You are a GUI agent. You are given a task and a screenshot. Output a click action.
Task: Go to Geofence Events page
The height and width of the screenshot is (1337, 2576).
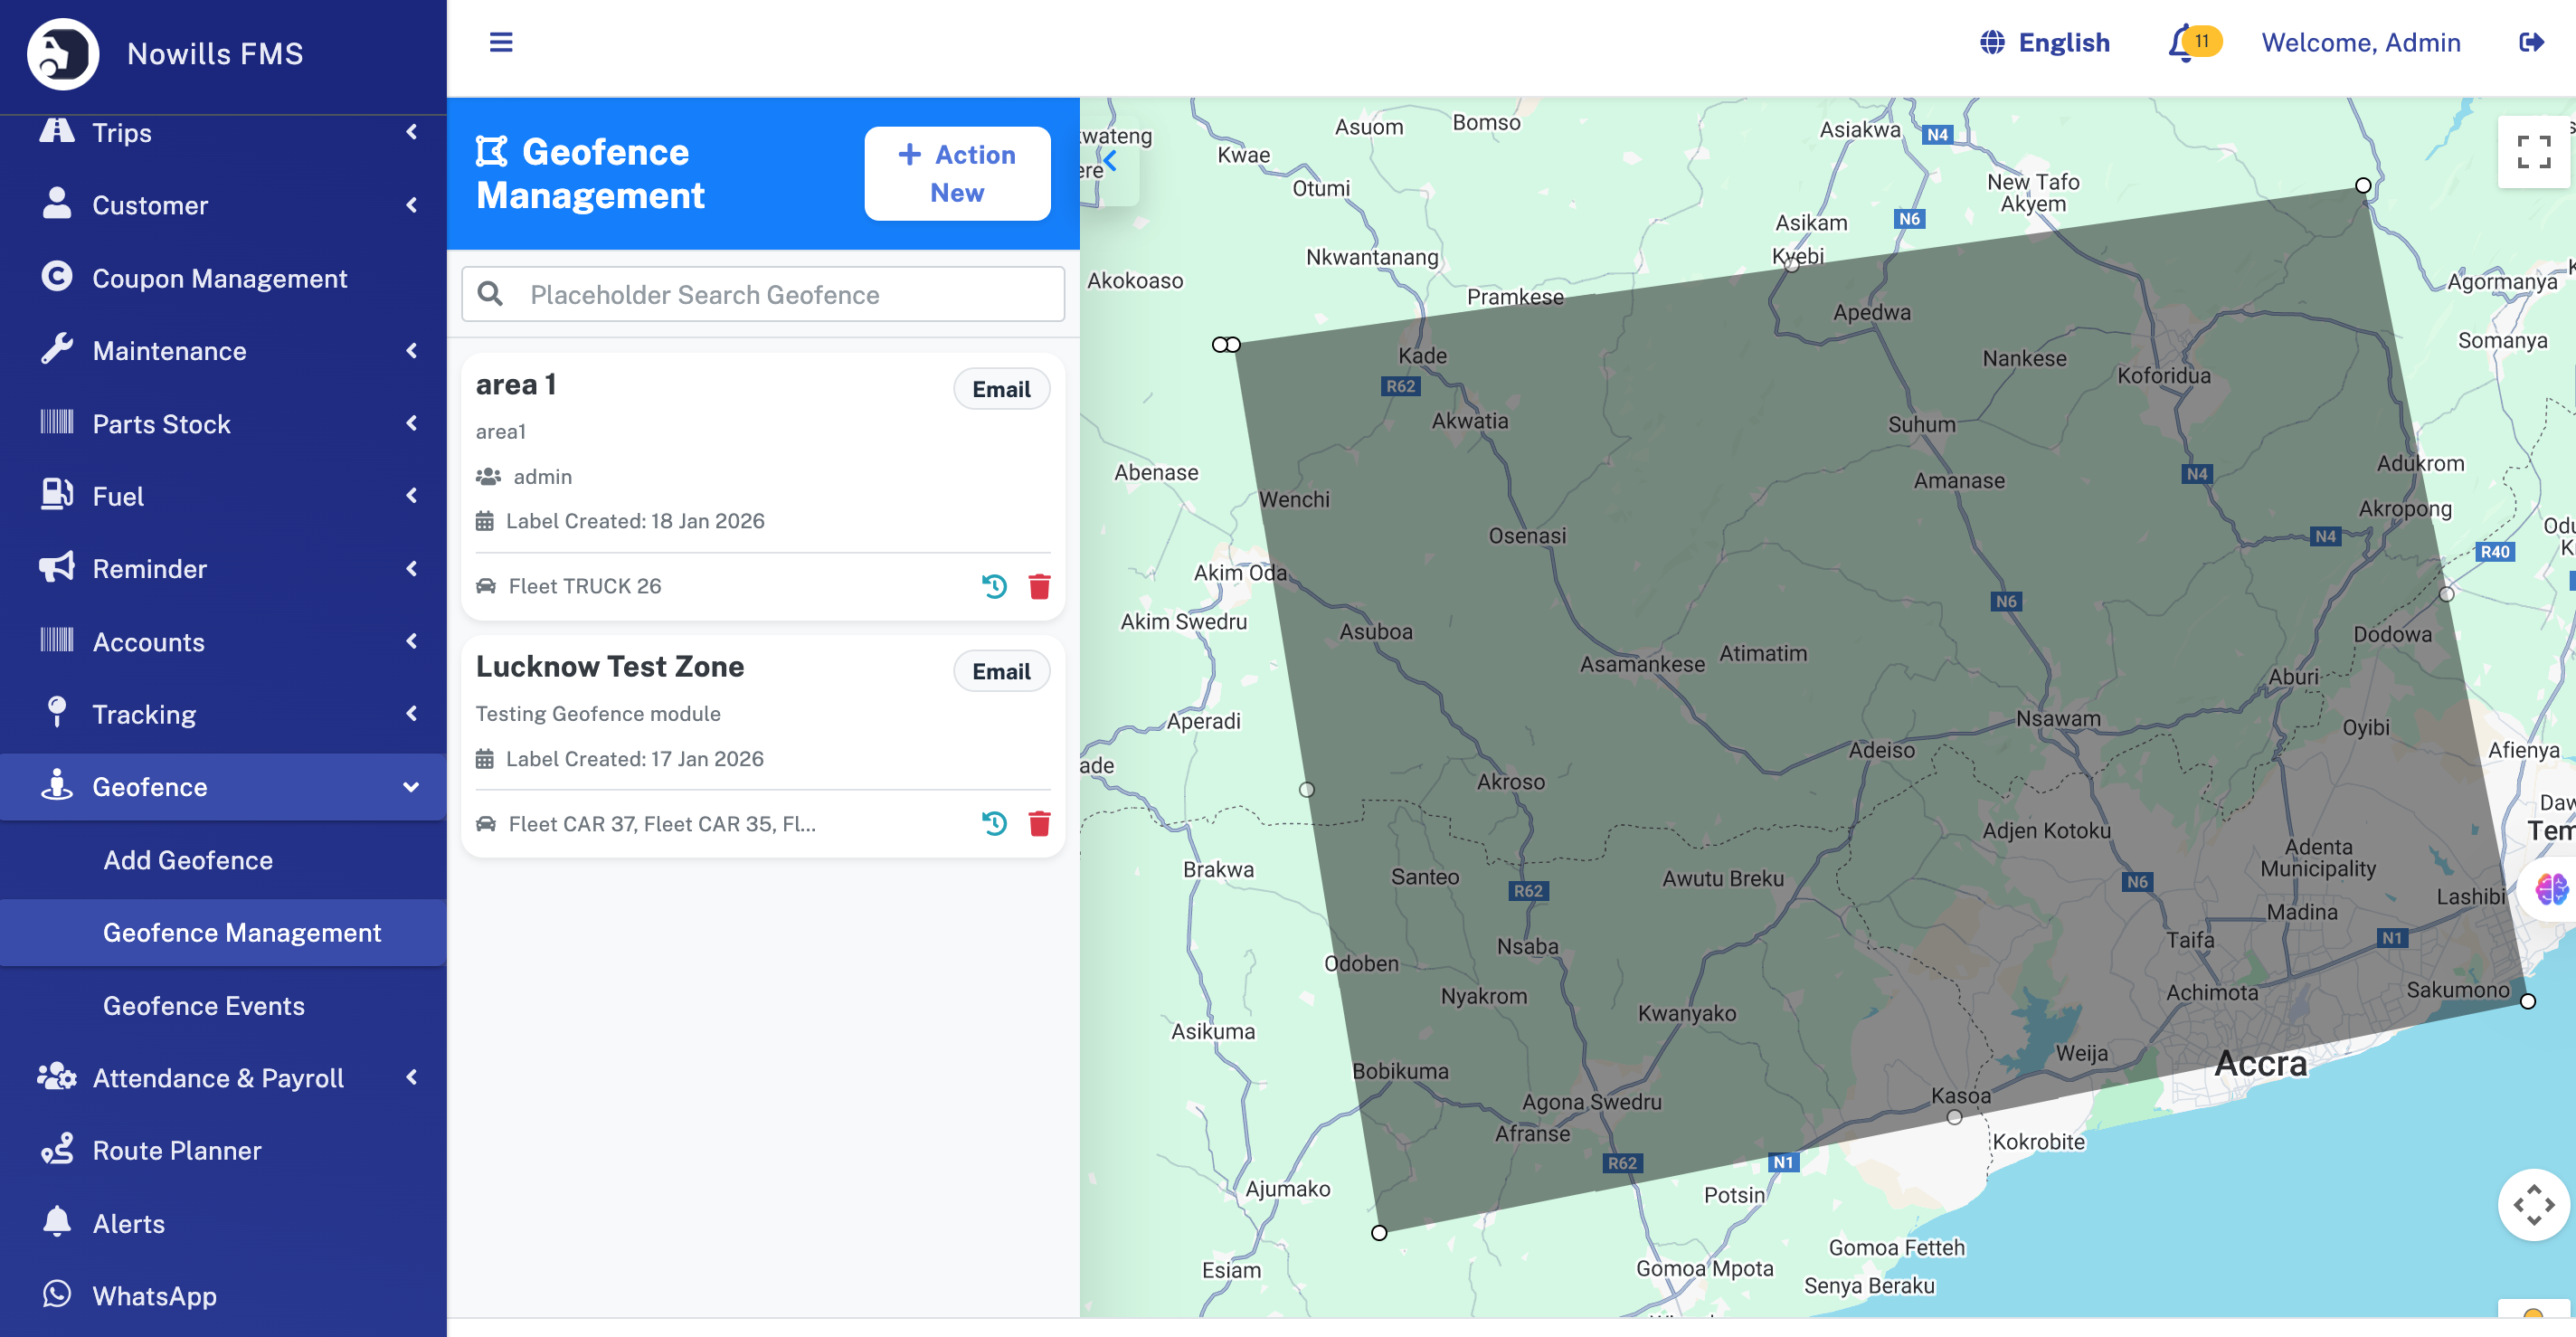[203, 1005]
